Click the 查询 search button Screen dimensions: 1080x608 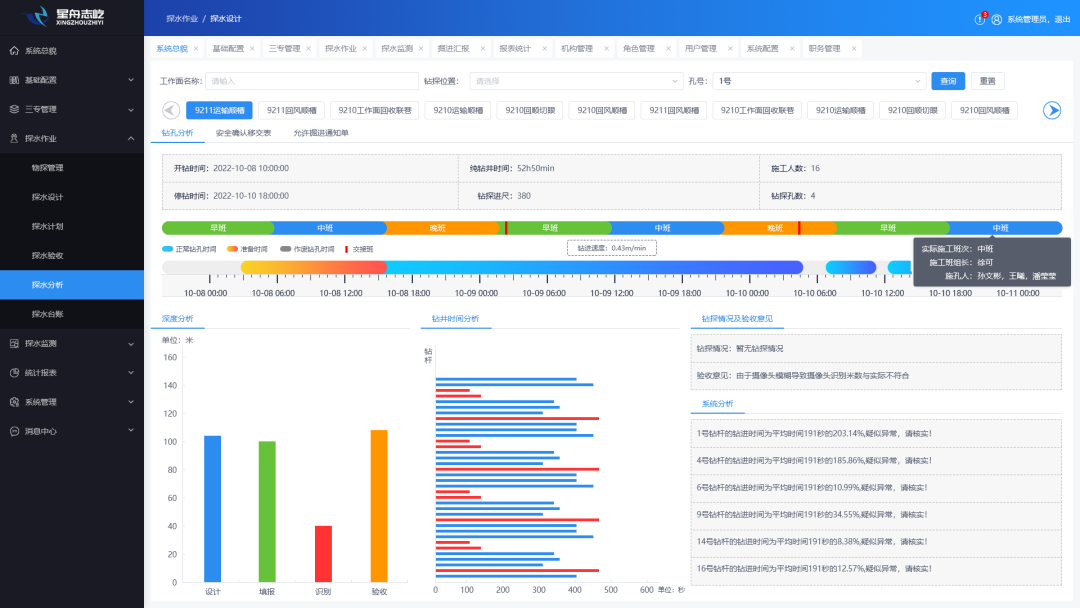pos(948,81)
